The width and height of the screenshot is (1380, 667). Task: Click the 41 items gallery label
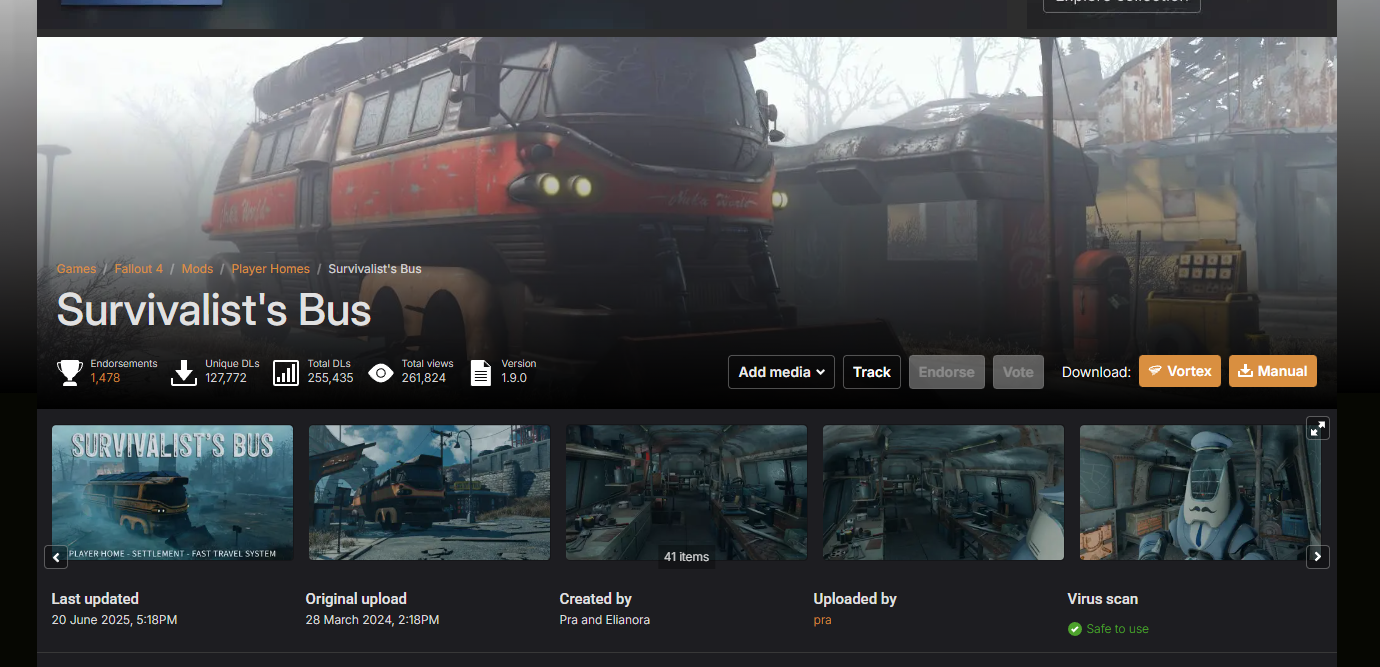click(x=686, y=557)
